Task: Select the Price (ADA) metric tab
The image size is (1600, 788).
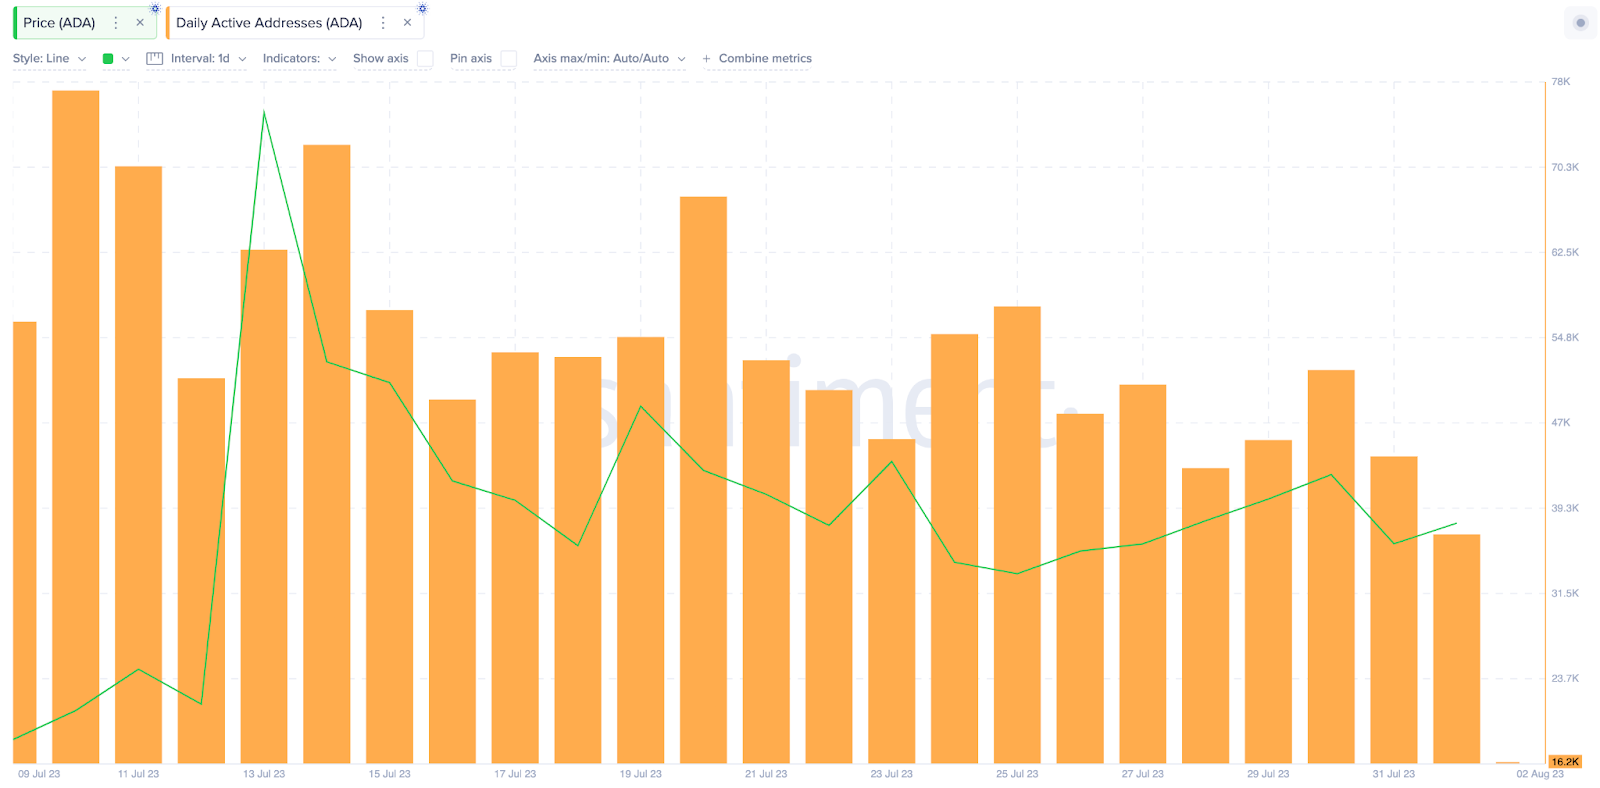Action: tap(59, 22)
